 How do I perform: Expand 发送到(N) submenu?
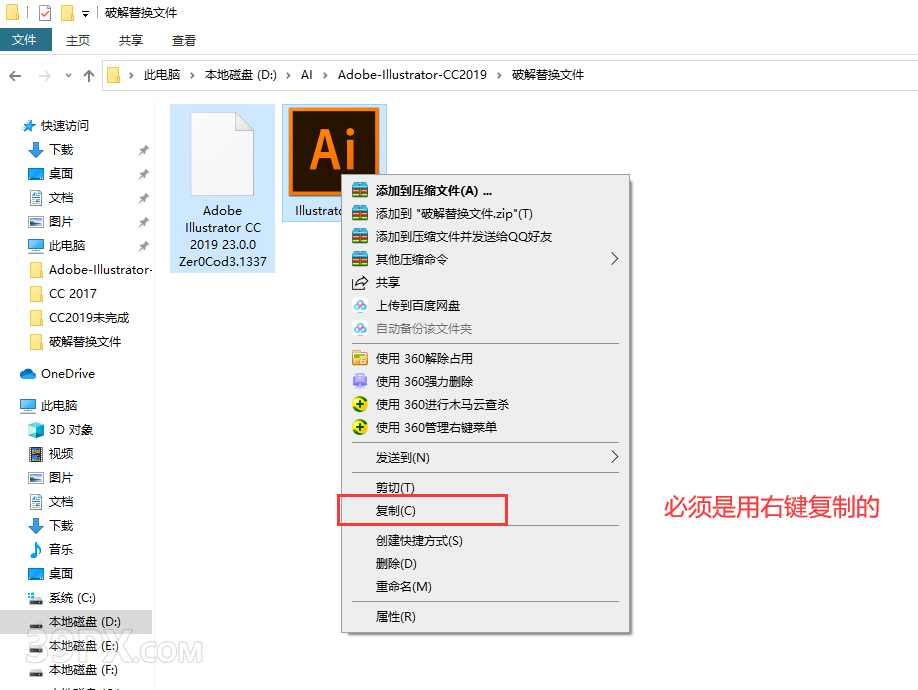point(485,458)
